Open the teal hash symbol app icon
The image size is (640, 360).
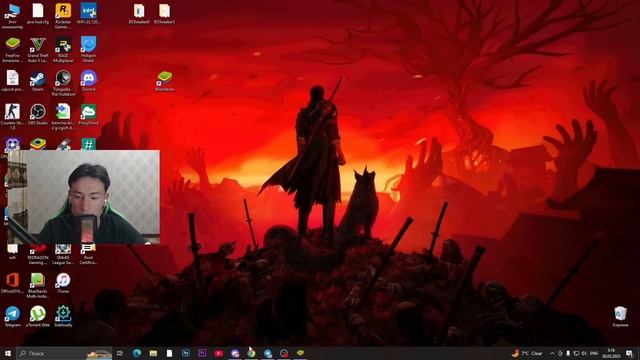88,144
